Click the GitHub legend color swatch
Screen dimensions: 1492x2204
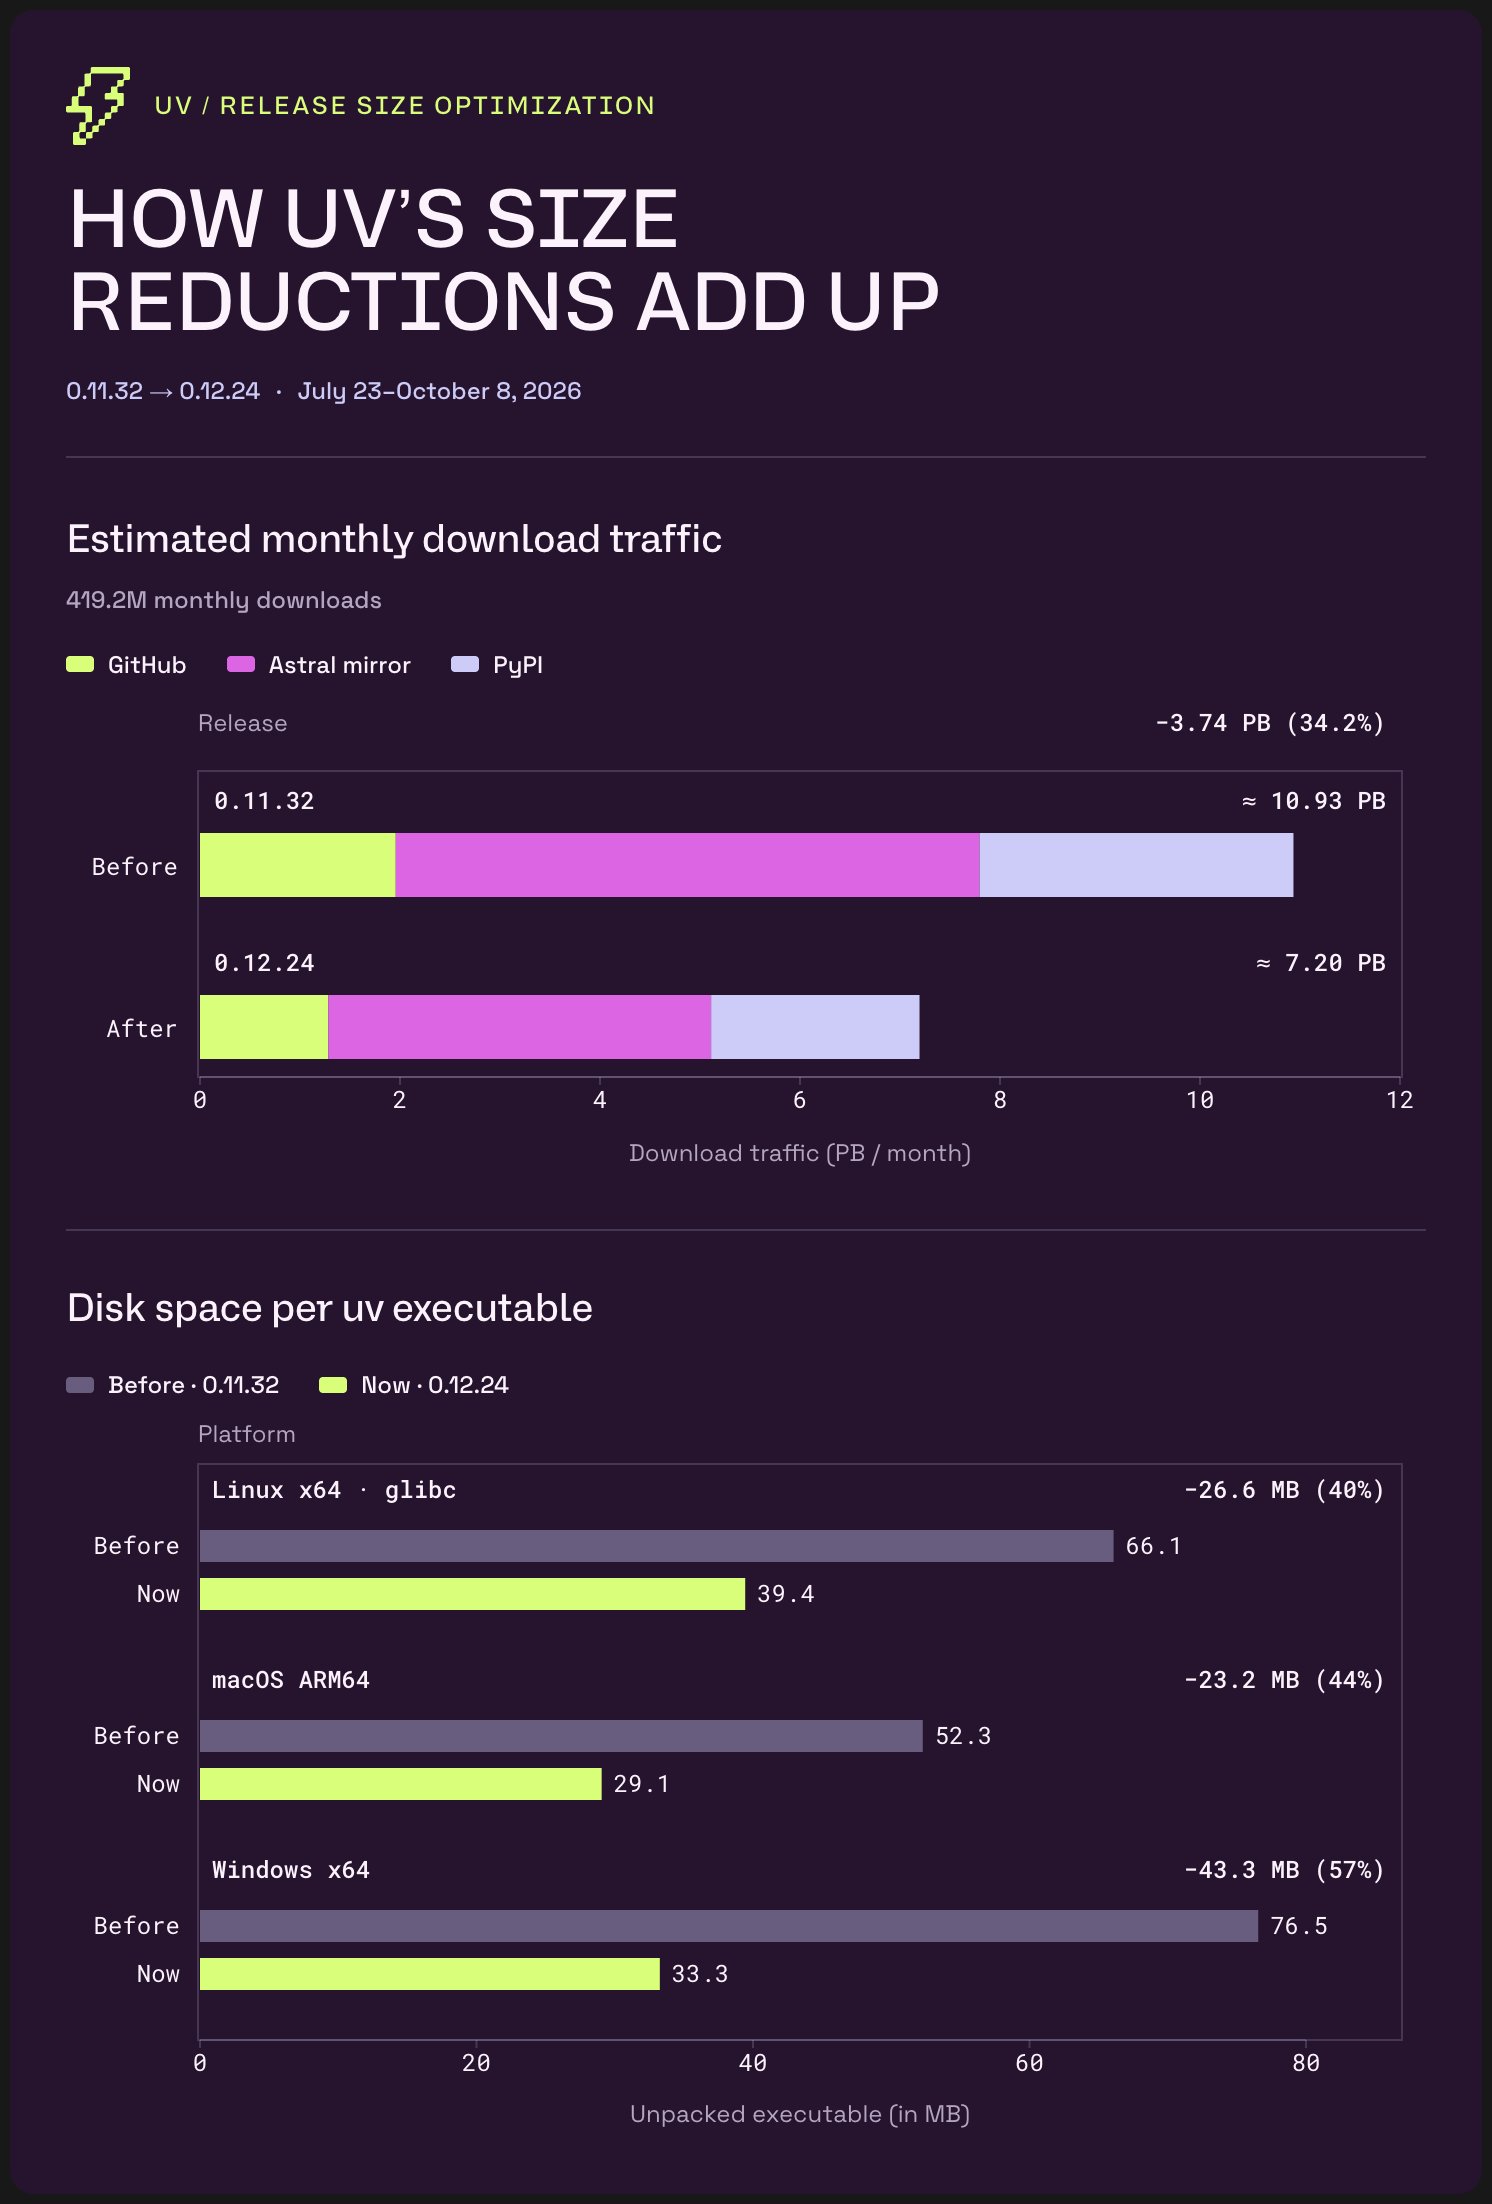pyautogui.click(x=80, y=665)
